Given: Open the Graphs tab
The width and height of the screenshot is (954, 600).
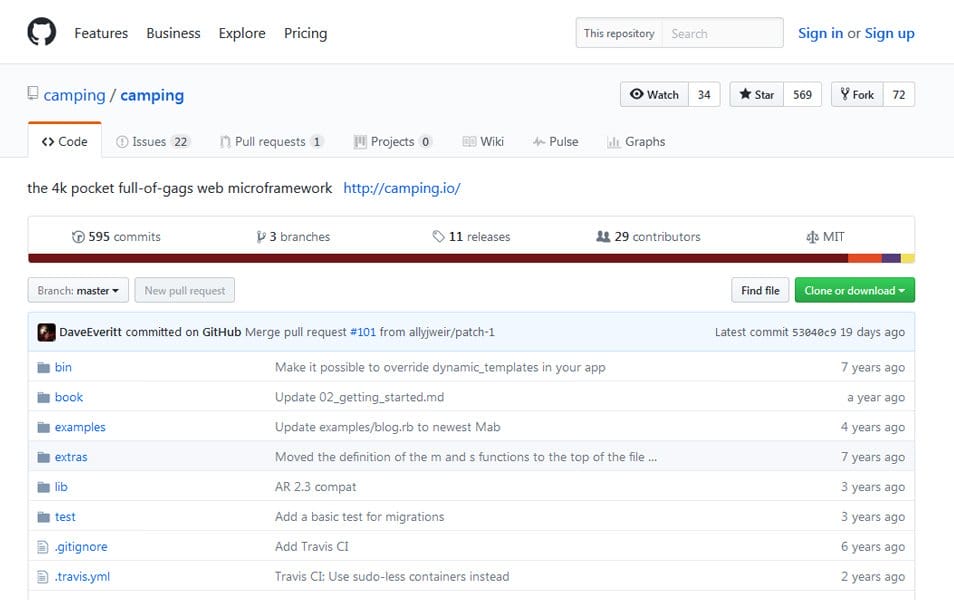Looking at the screenshot, I should pyautogui.click(x=636, y=141).
